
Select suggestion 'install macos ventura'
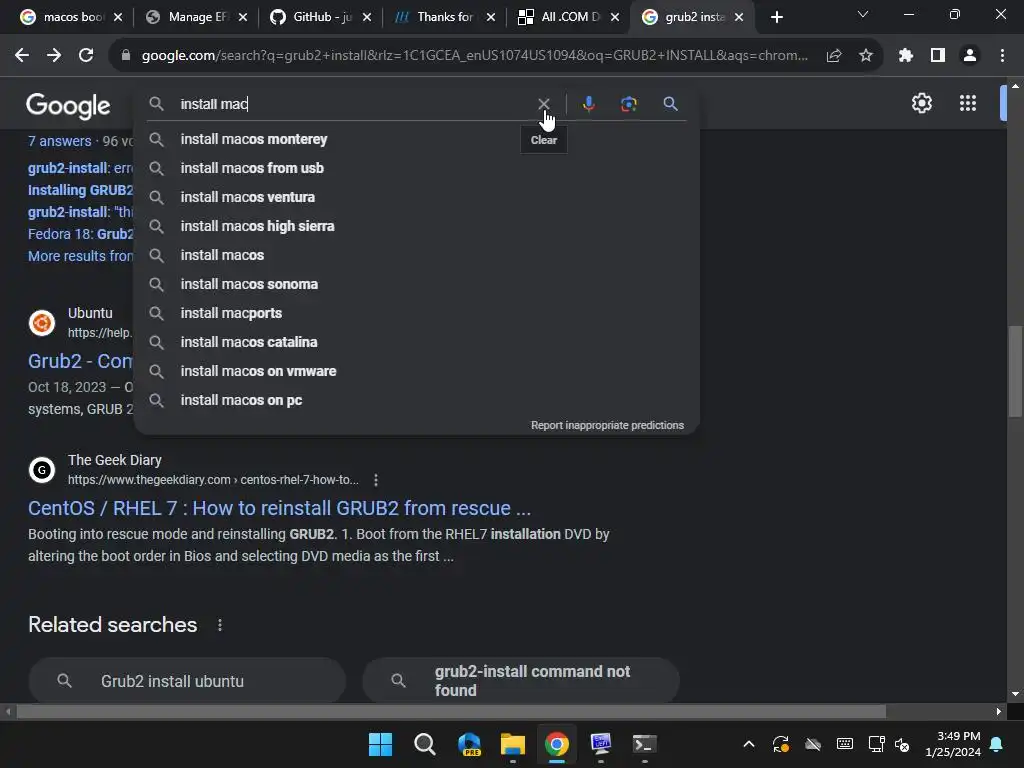click(x=417, y=197)
